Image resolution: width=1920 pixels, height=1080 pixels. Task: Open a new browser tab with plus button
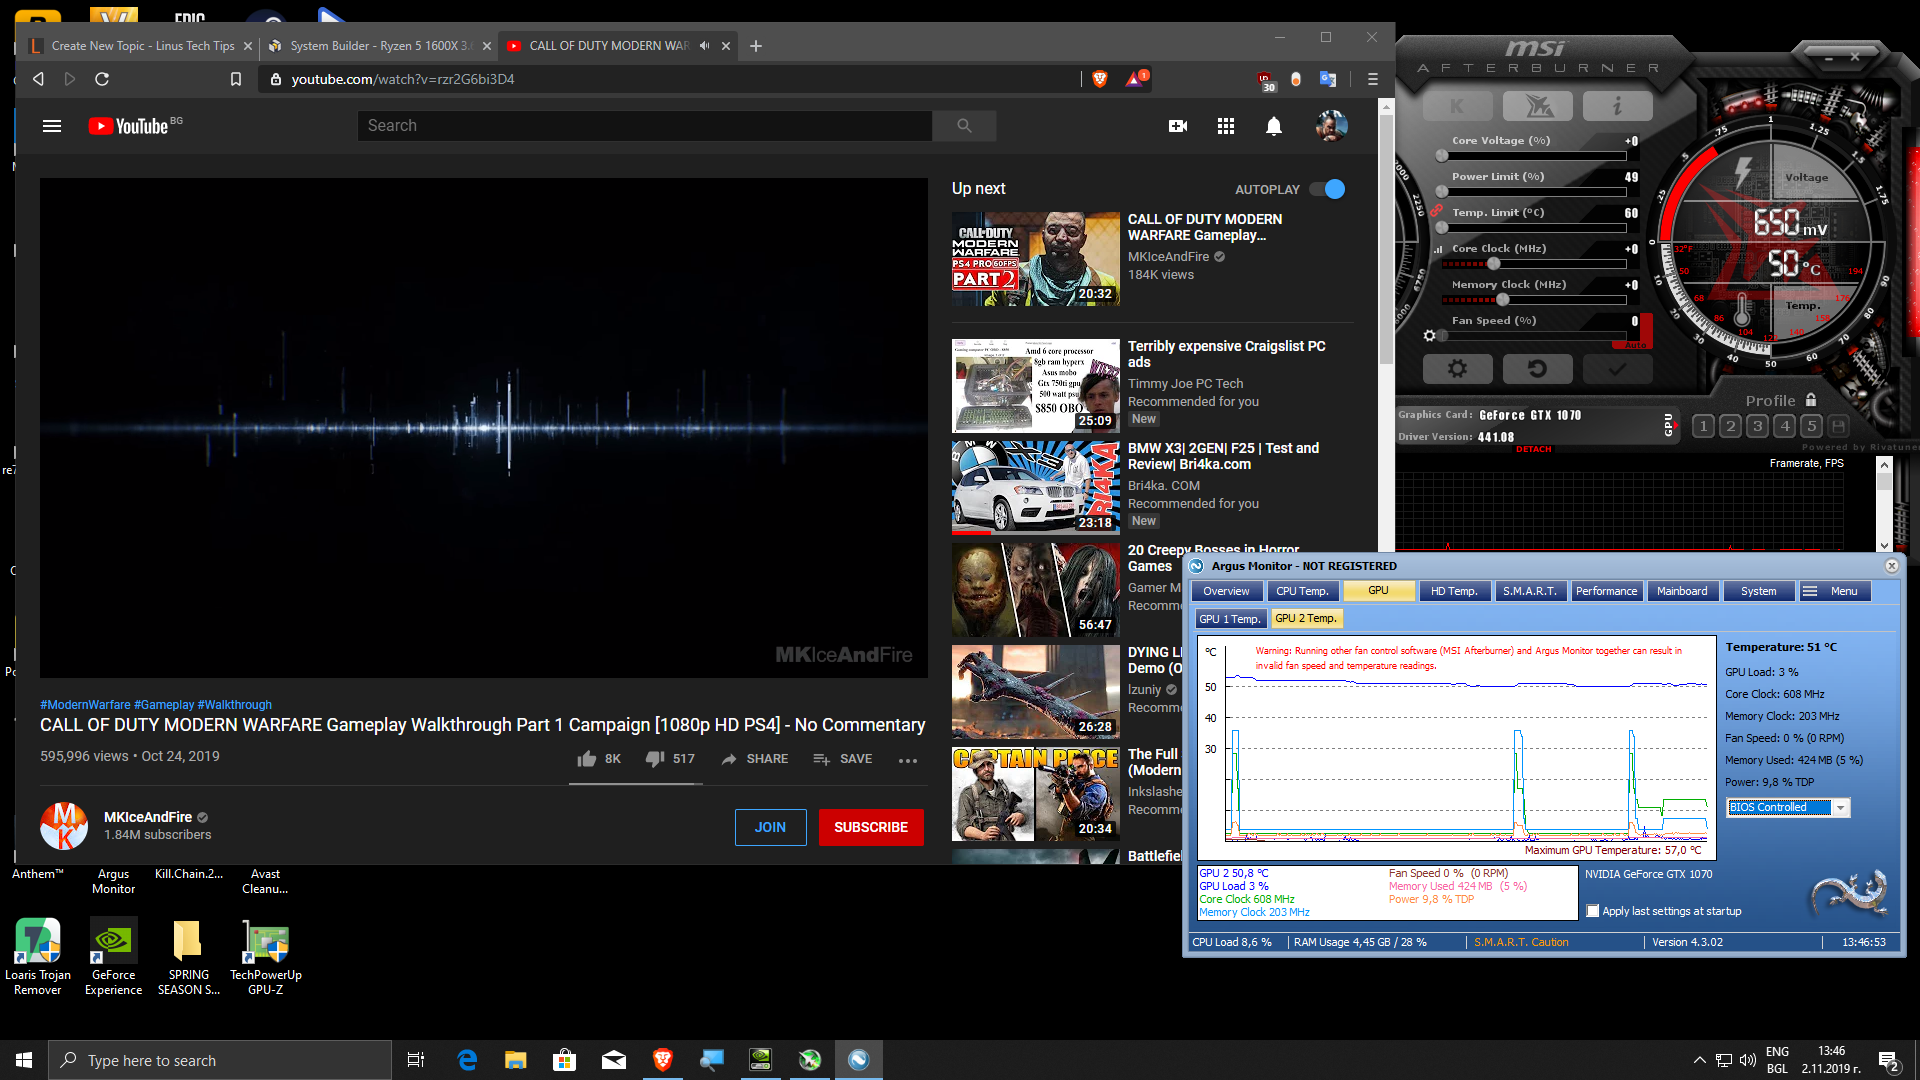click(756, 46)
